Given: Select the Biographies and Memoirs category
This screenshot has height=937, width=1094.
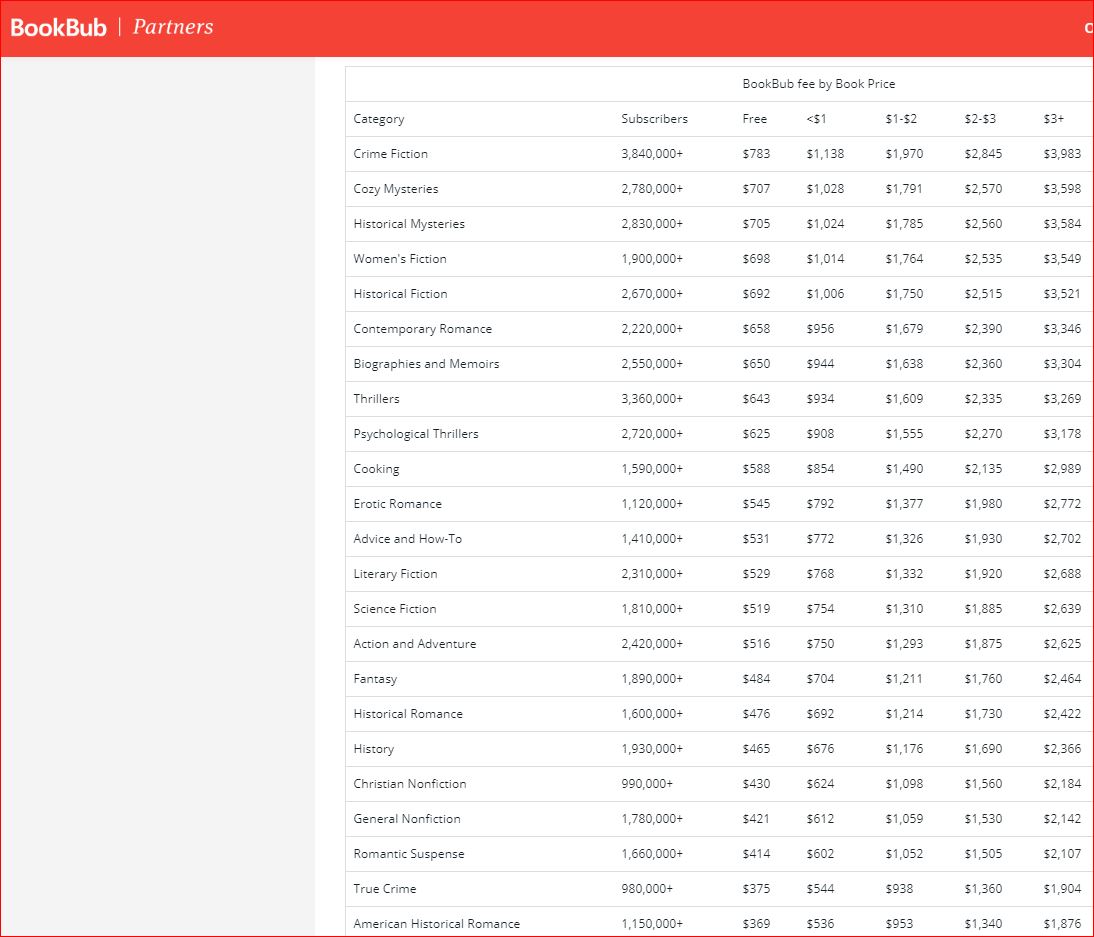Looking at the screenshot, I should point(426,364).
